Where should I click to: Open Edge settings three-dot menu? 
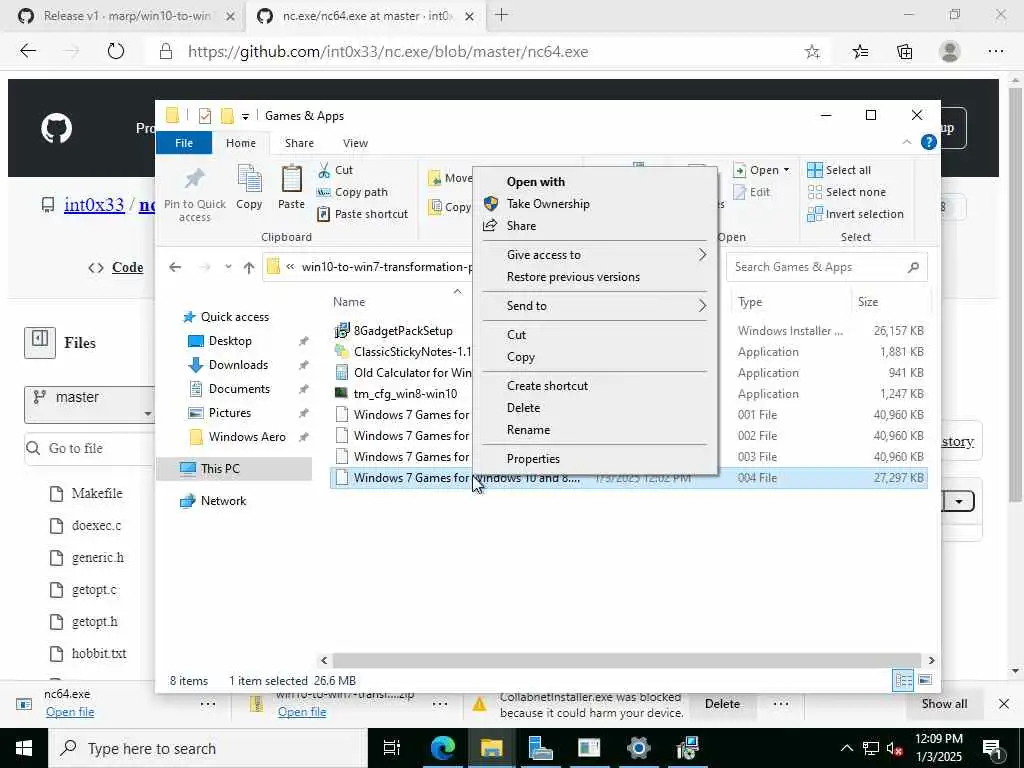click(x=995, y=52)
